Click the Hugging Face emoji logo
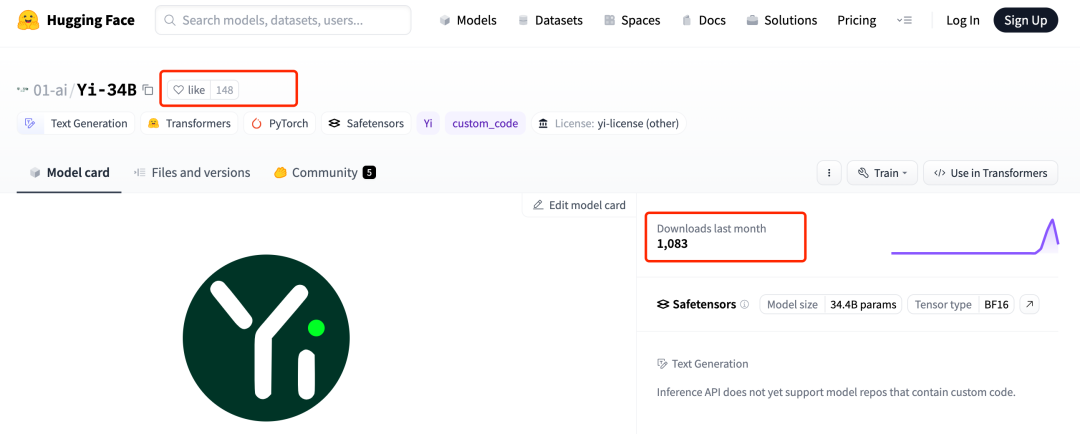The height and width of the screenshot is (434, 1080). tap(28, 20)
